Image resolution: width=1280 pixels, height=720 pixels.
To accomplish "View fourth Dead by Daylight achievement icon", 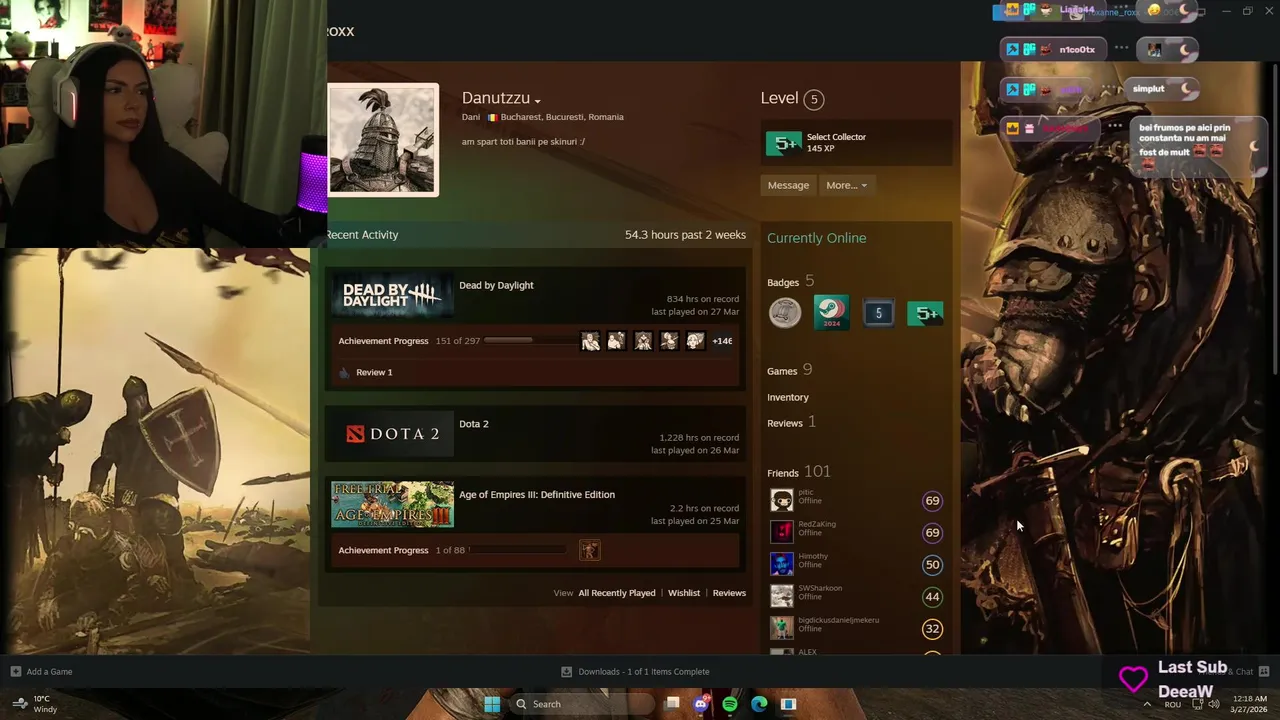I will click(669, 341).
